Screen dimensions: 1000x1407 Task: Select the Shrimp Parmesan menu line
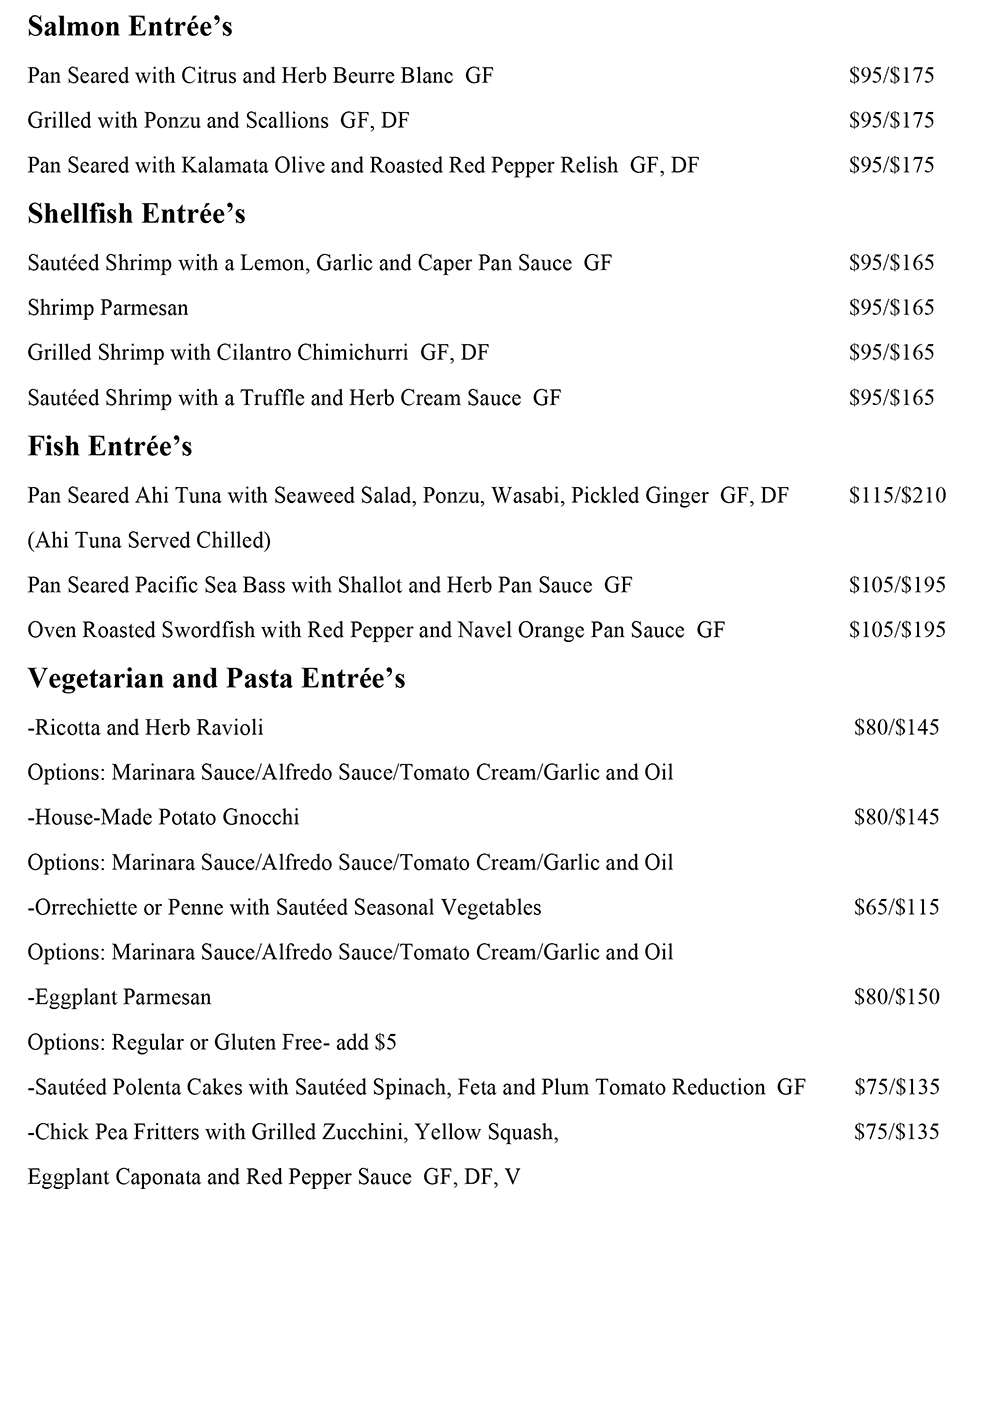point(108,308)
